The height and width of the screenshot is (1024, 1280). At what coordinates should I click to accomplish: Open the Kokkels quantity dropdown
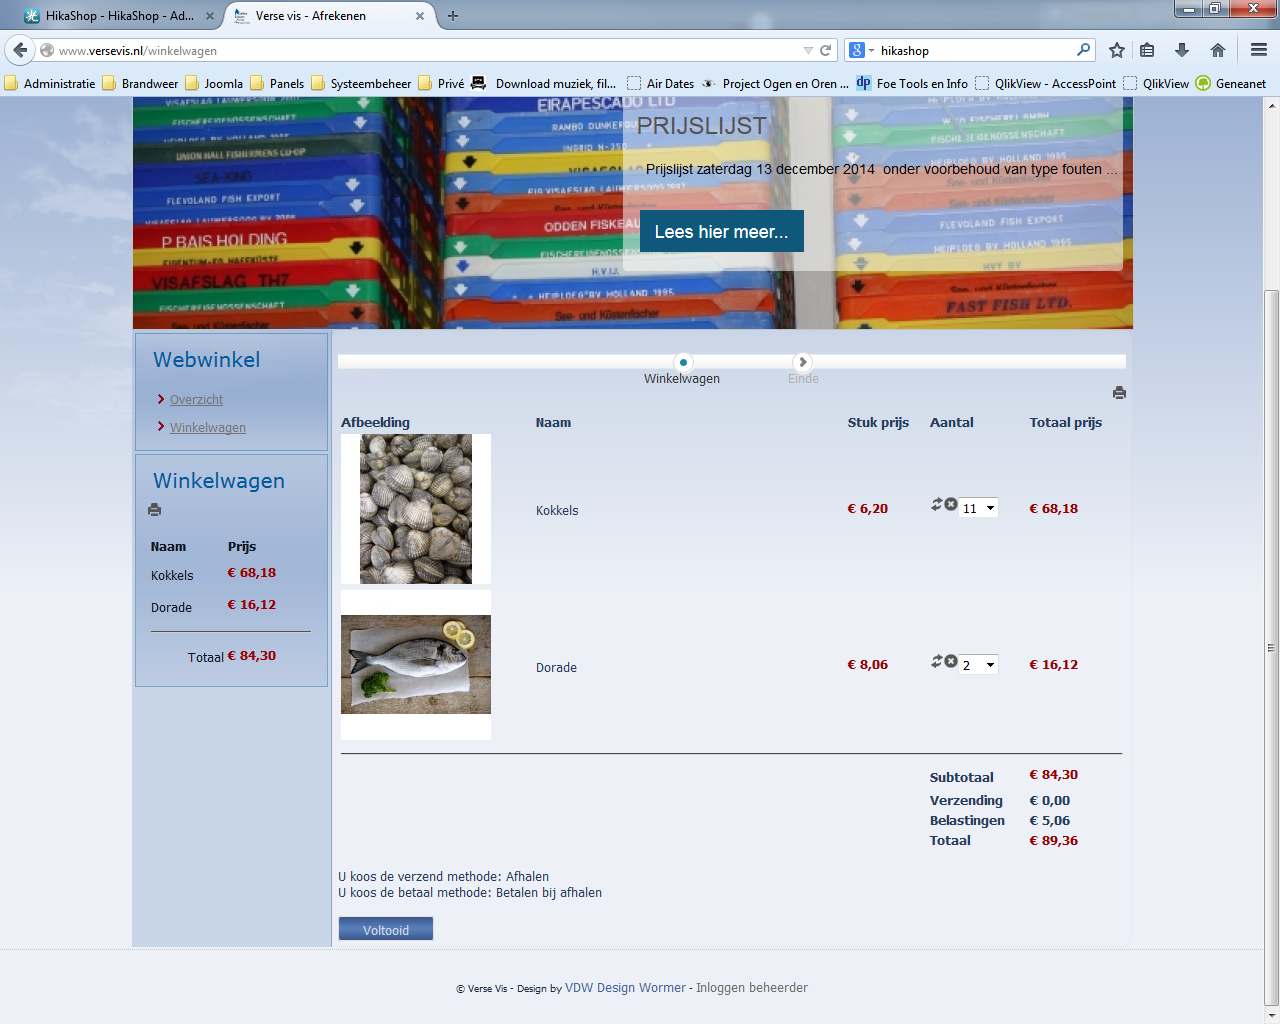point(979,508)
